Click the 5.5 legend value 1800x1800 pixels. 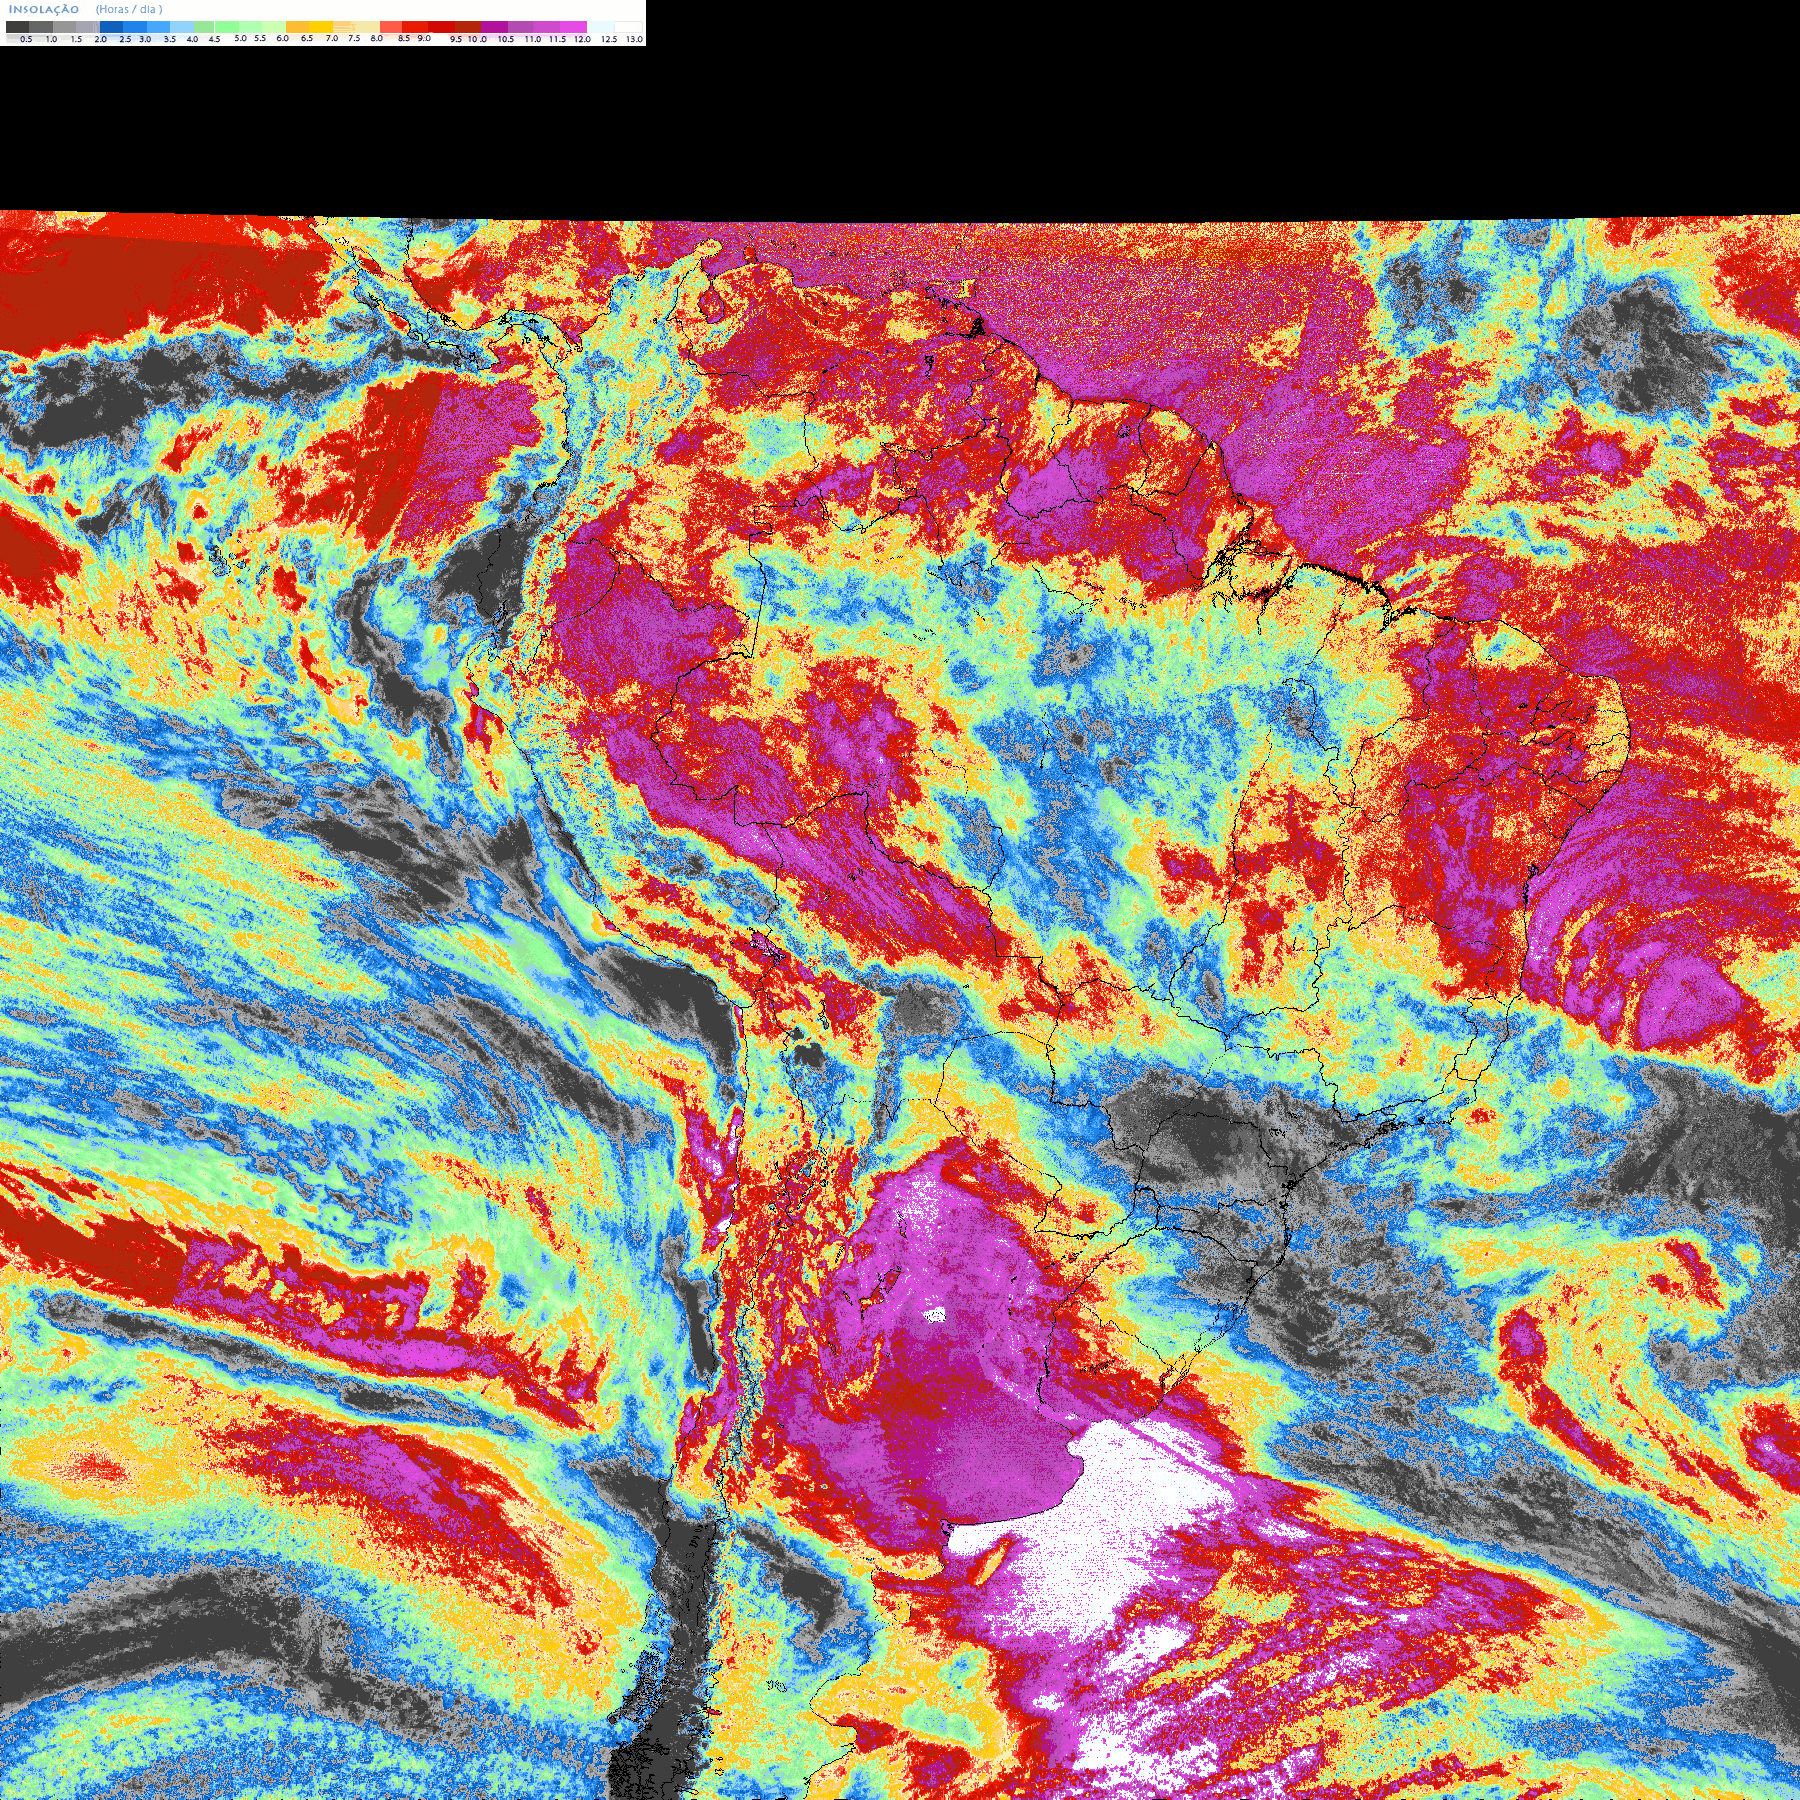click(x=260, y=38)
